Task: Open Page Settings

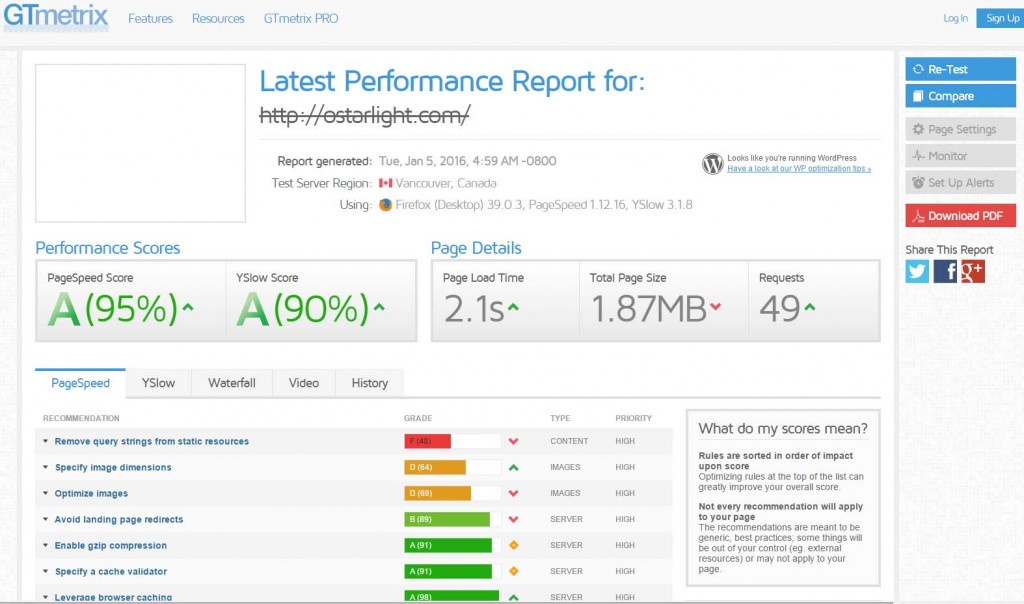Action: (961, 129)
